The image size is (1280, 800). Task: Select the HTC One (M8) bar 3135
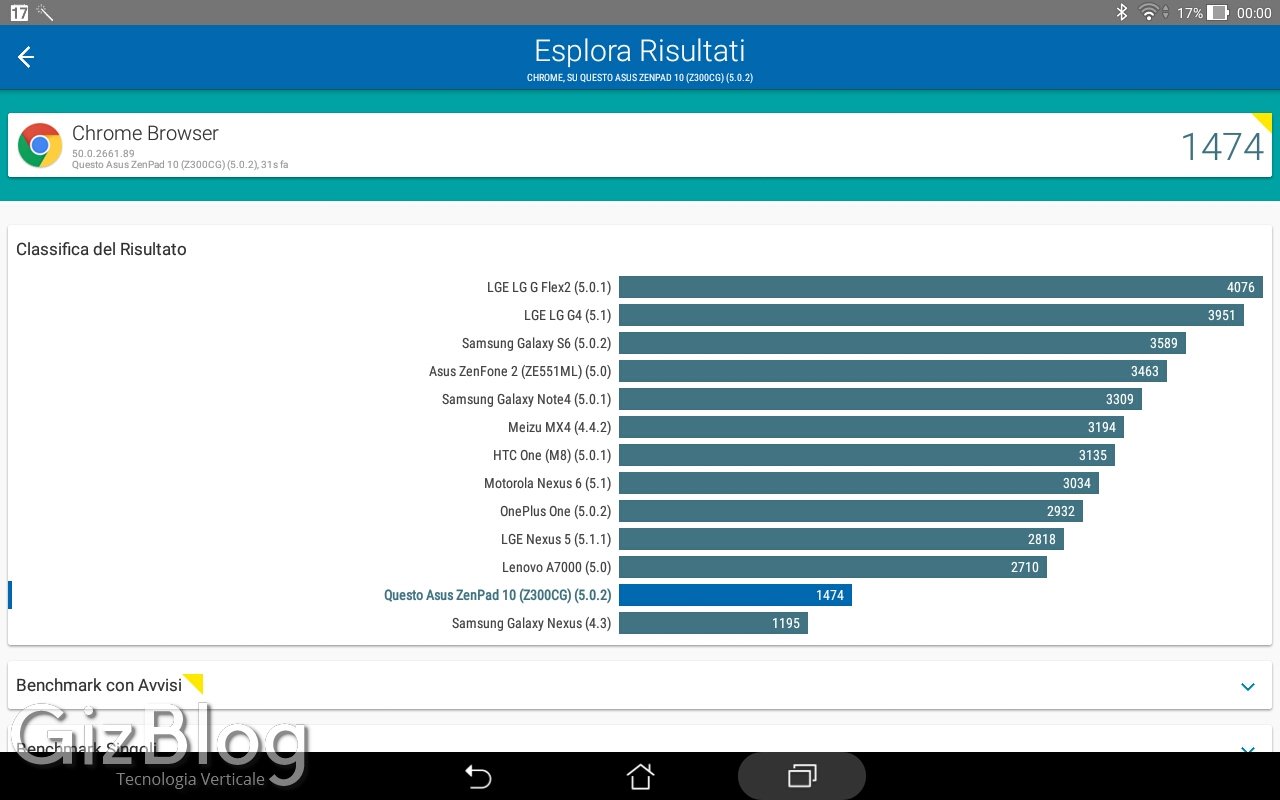[x=867, y=455]
